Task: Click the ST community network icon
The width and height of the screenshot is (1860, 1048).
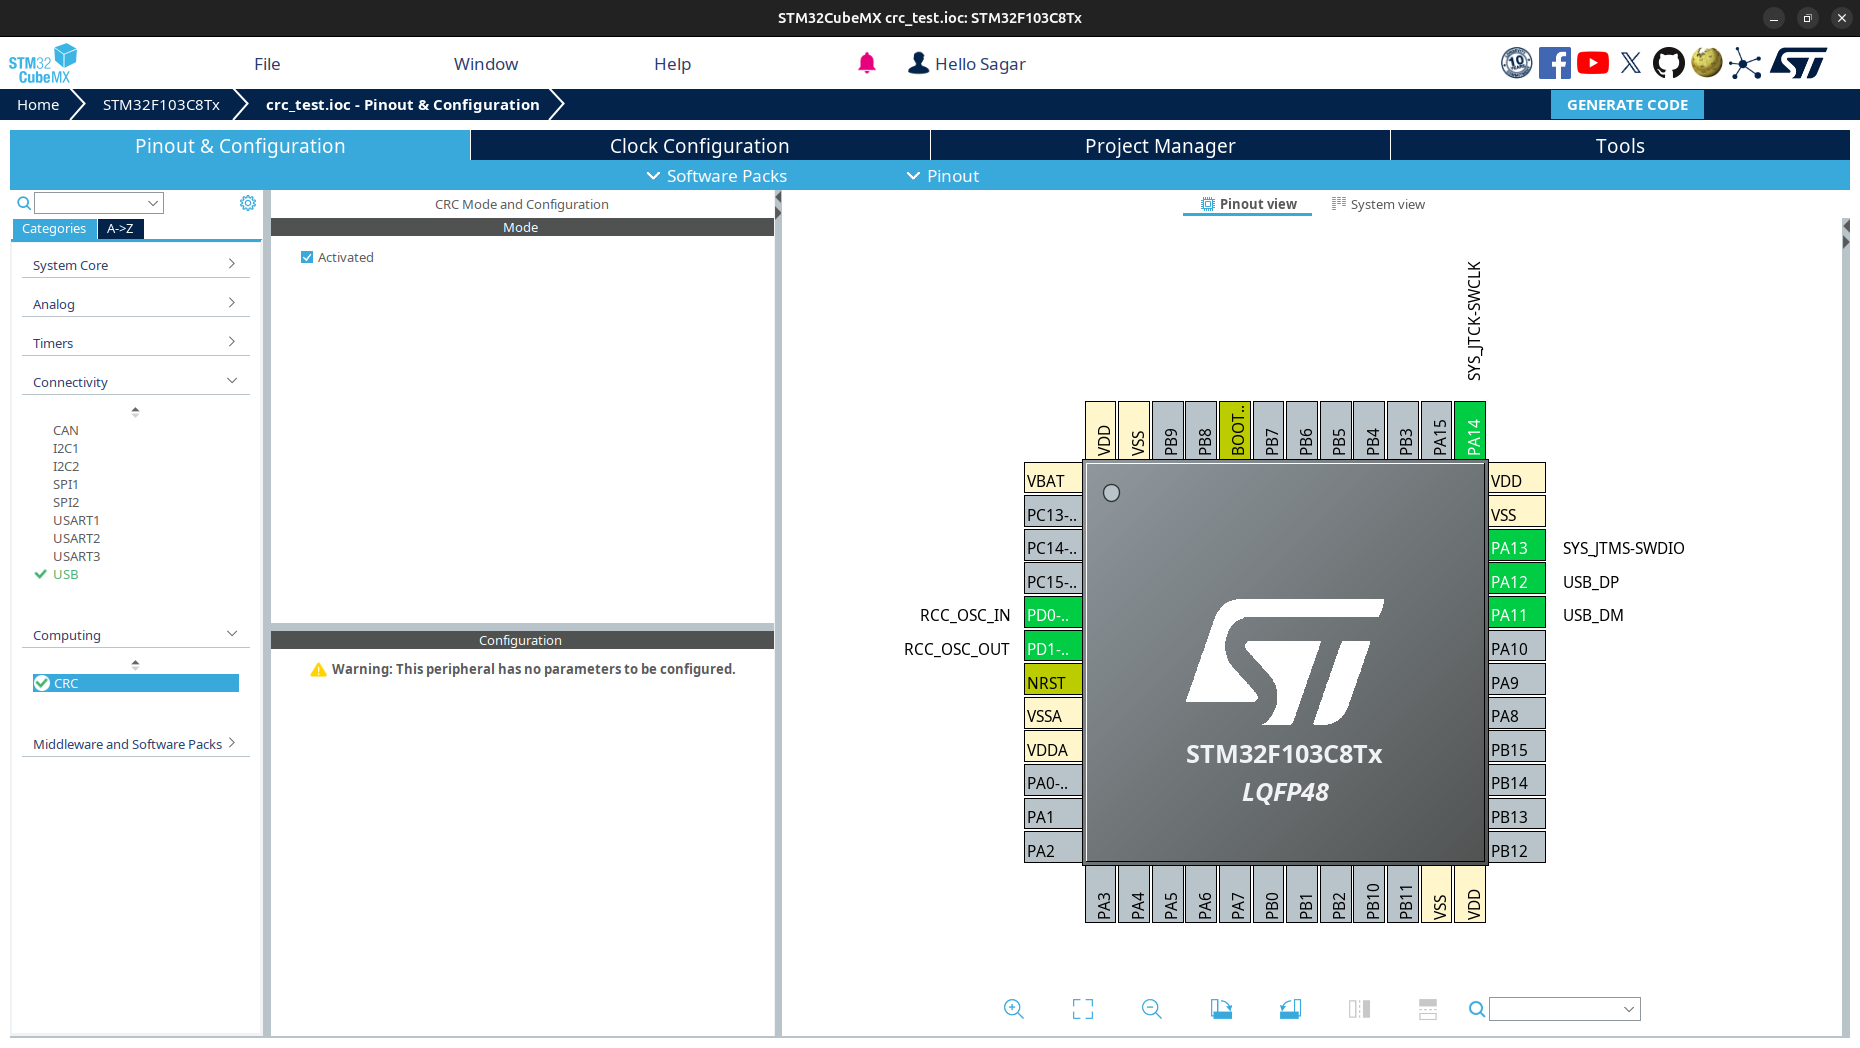Action: click(1745, 63)
